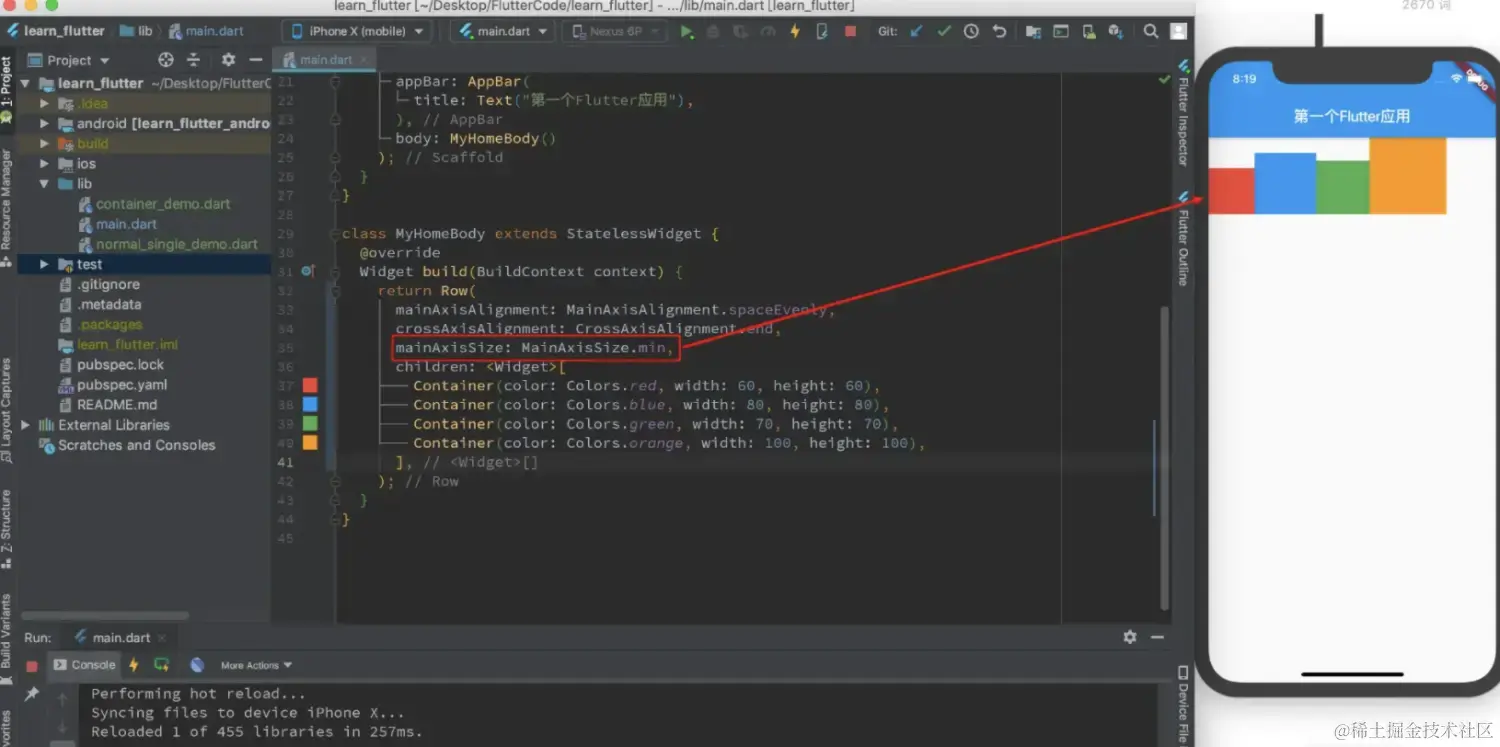Open the Flutter Outline side tab
The height and width of the screenshot is (747, 1500).
tap(1183, 239)
